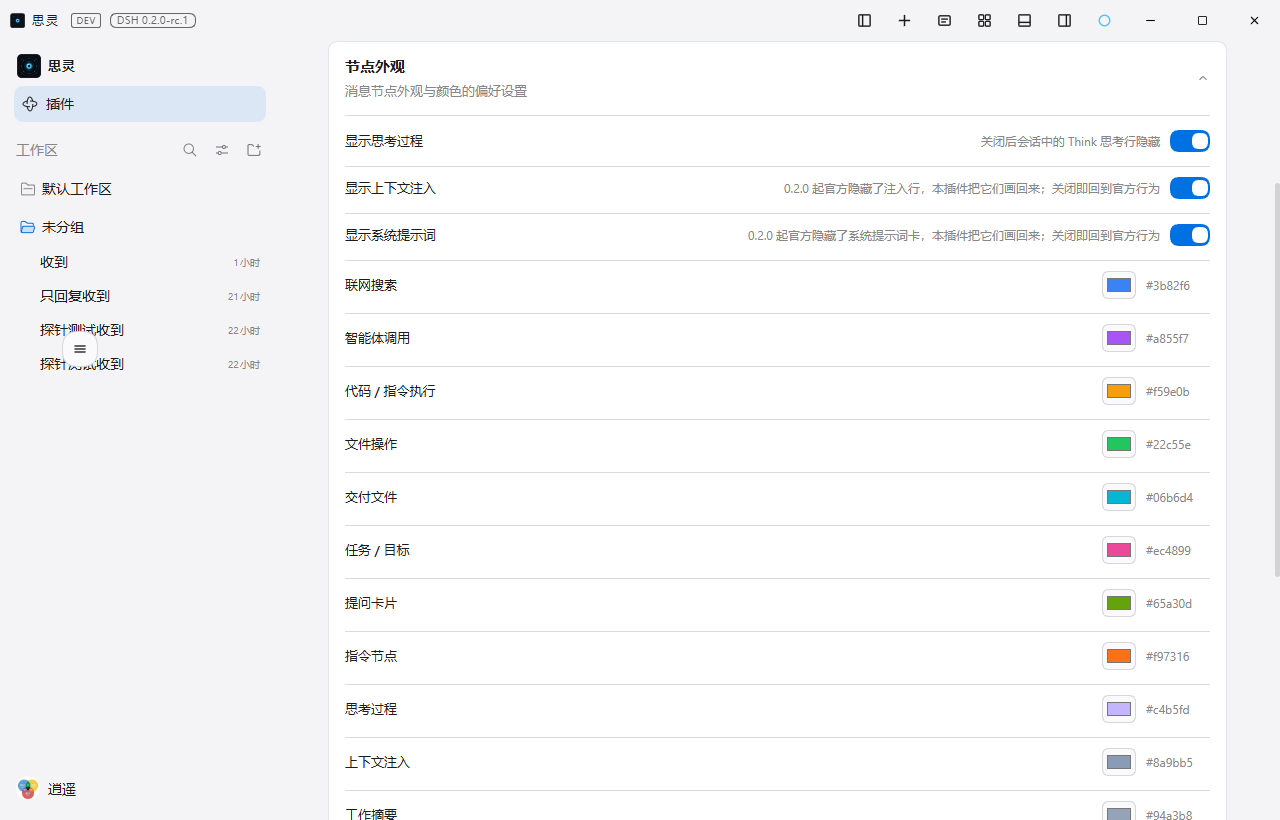Image resolution: width=1280 pixels, height=820 pixels.
Task: Open the 文件操作 green color swatch
Action: (1119, 444)
